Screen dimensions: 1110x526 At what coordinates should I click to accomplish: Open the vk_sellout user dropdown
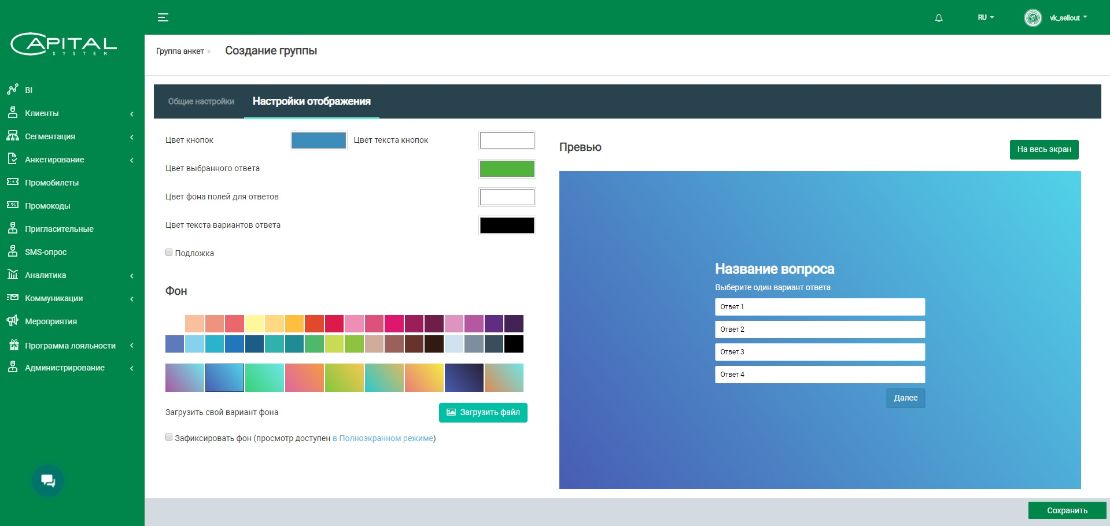[1068, 18]
